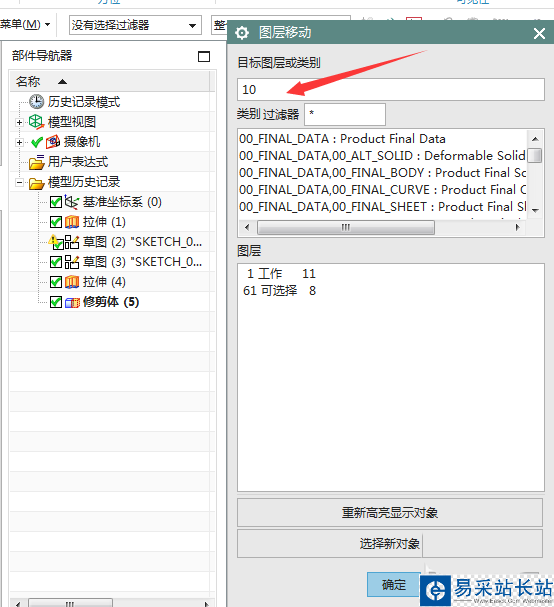Click category list scroll right arrow
Screen dimensions: 554x607
518,227
